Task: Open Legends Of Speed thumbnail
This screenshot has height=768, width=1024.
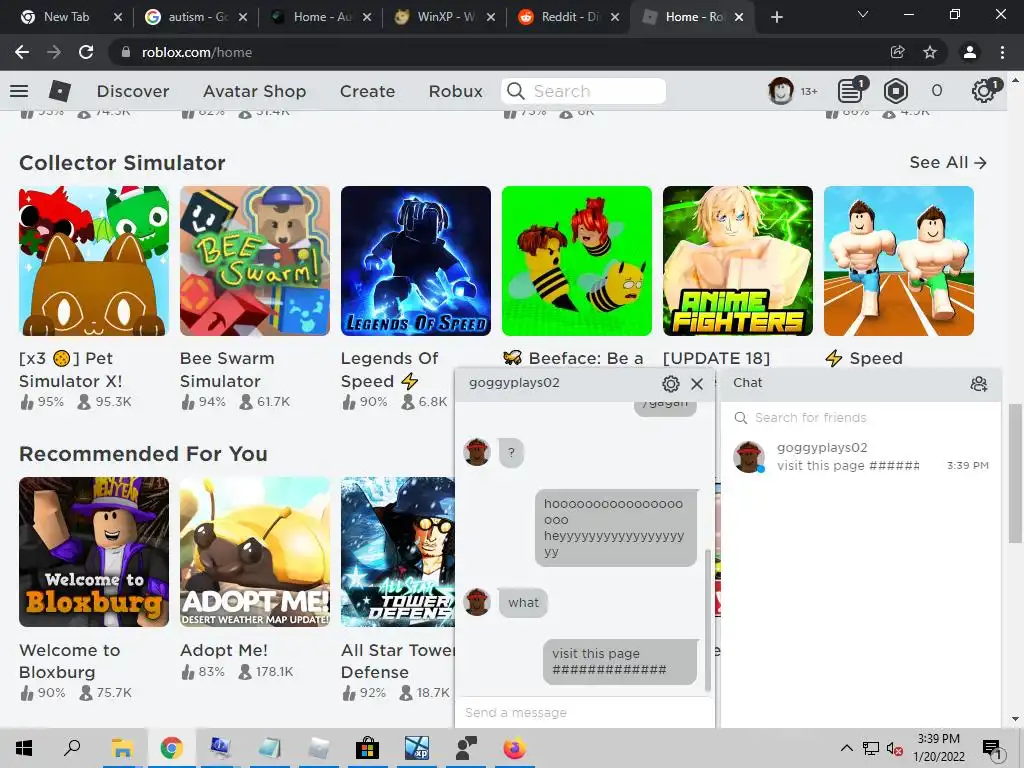Action: pos(416,261)
